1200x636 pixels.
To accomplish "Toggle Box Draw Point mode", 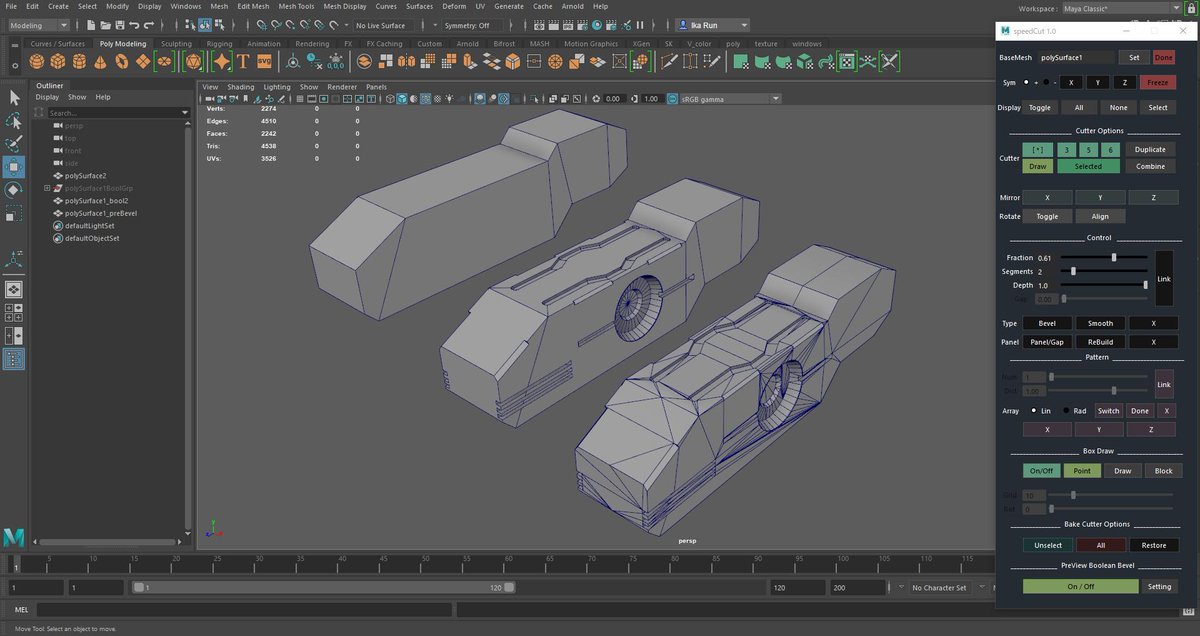I will (x=1082, y=470).
